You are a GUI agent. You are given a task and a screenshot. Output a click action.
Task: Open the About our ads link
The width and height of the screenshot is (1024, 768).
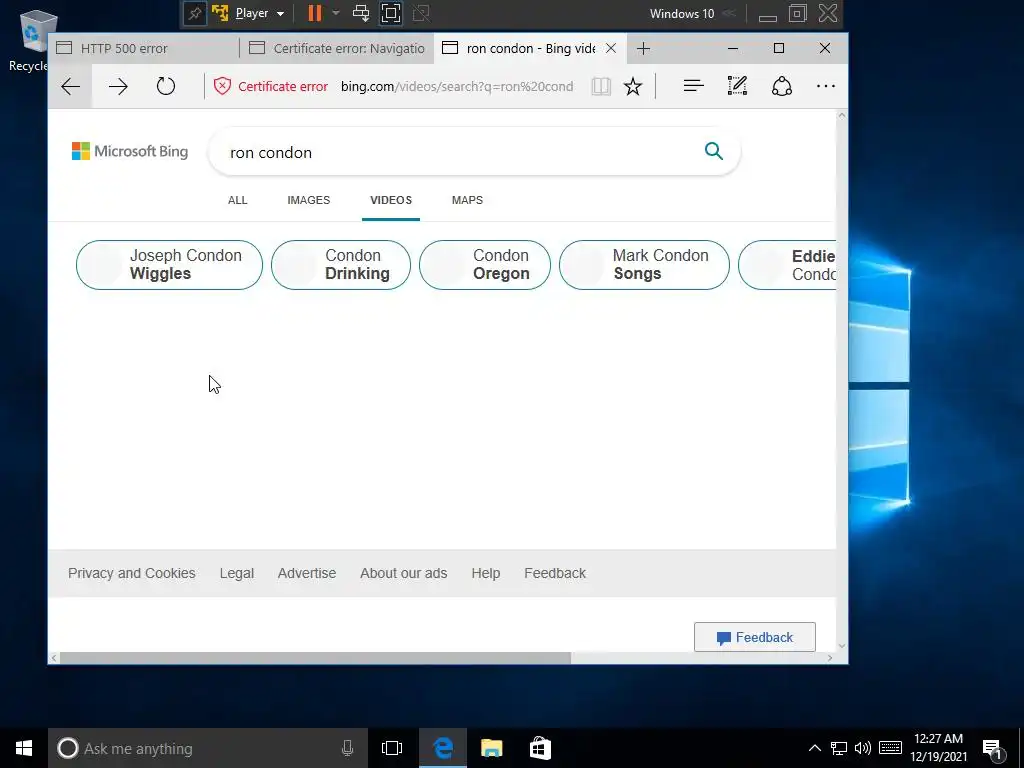point(404,573)
